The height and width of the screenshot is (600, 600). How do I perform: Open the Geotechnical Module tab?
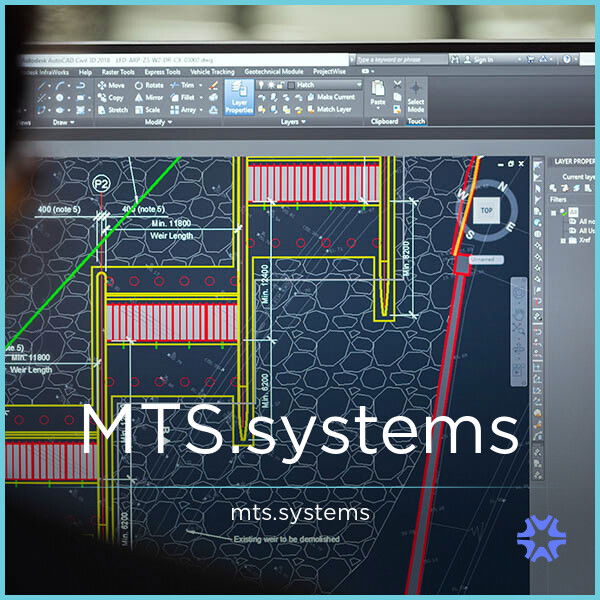[274, 72]
